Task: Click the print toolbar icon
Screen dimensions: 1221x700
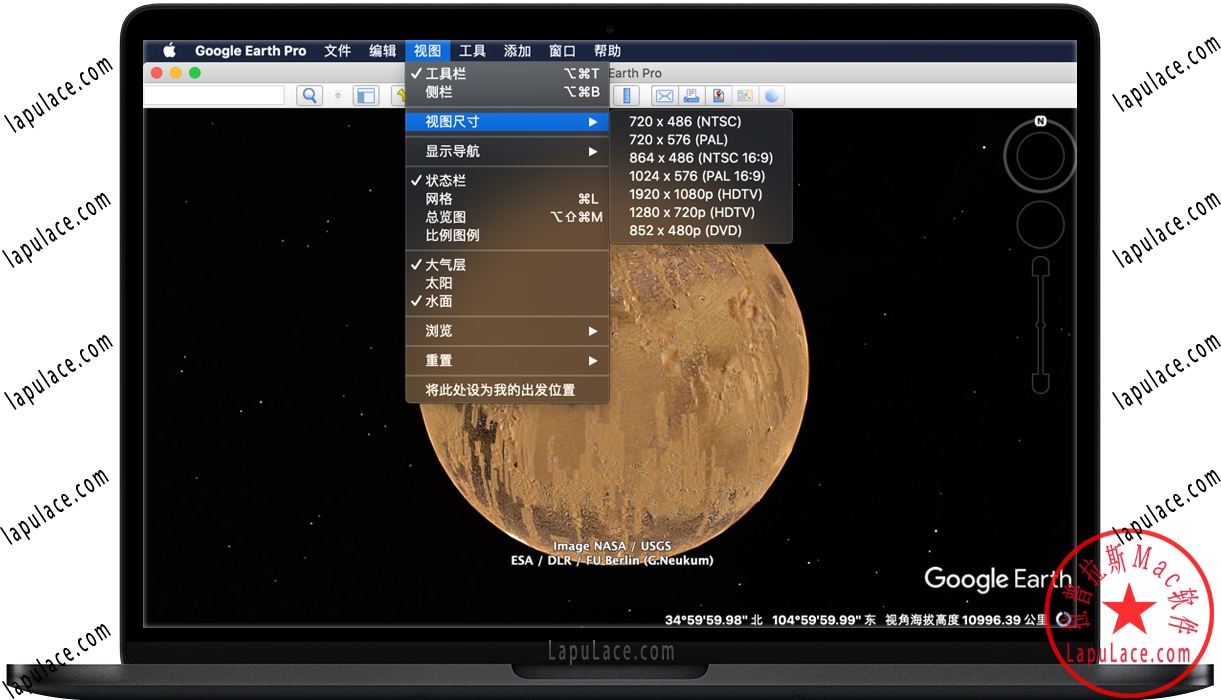Action: (x=690, y=96)
